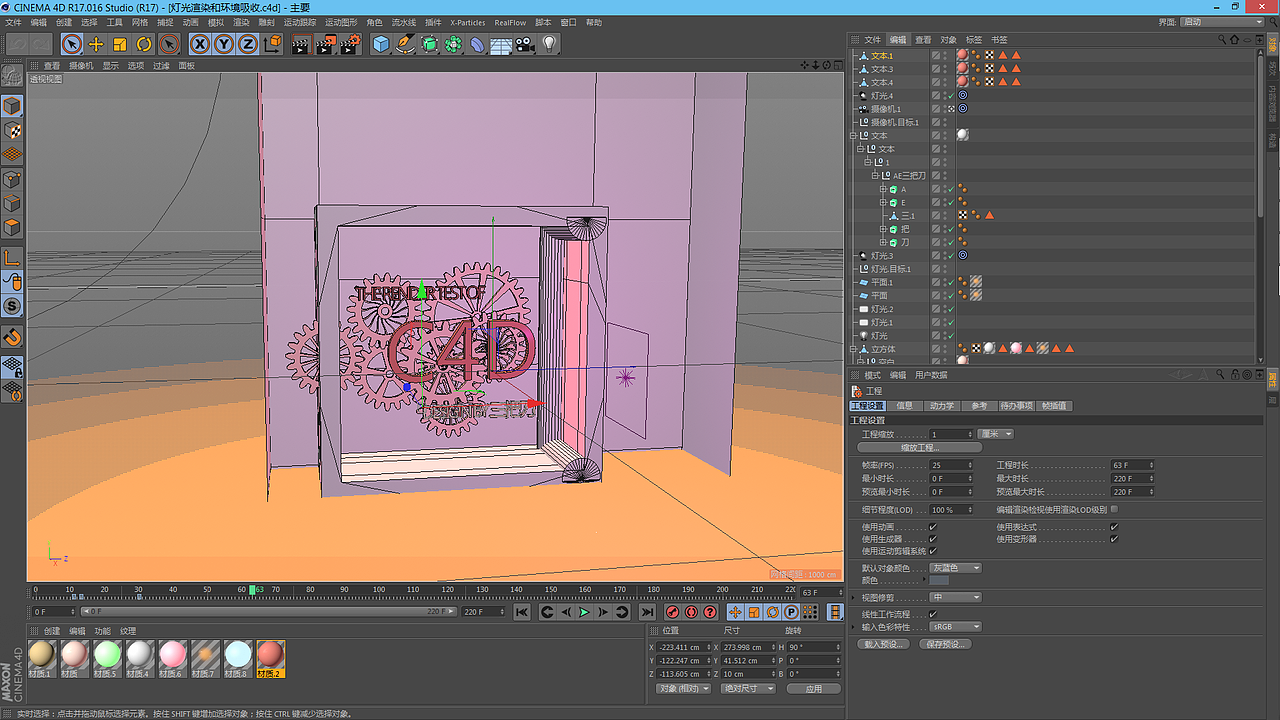Open the 视图修剪 dropdown set to 中

(955, 597)
